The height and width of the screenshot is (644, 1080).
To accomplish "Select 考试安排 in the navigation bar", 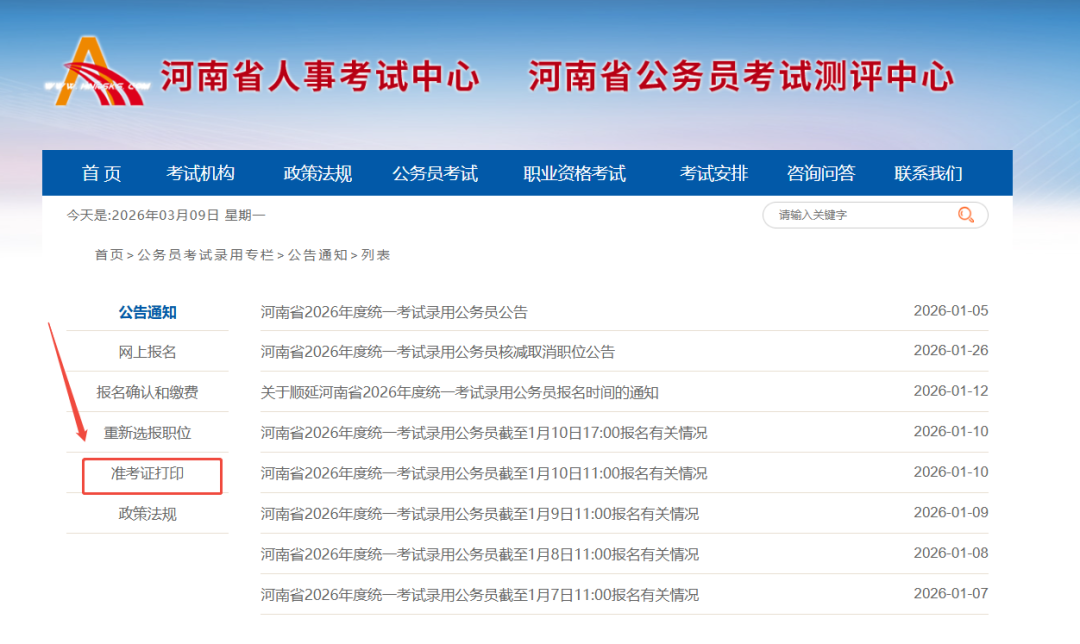I will click(713, 174).
